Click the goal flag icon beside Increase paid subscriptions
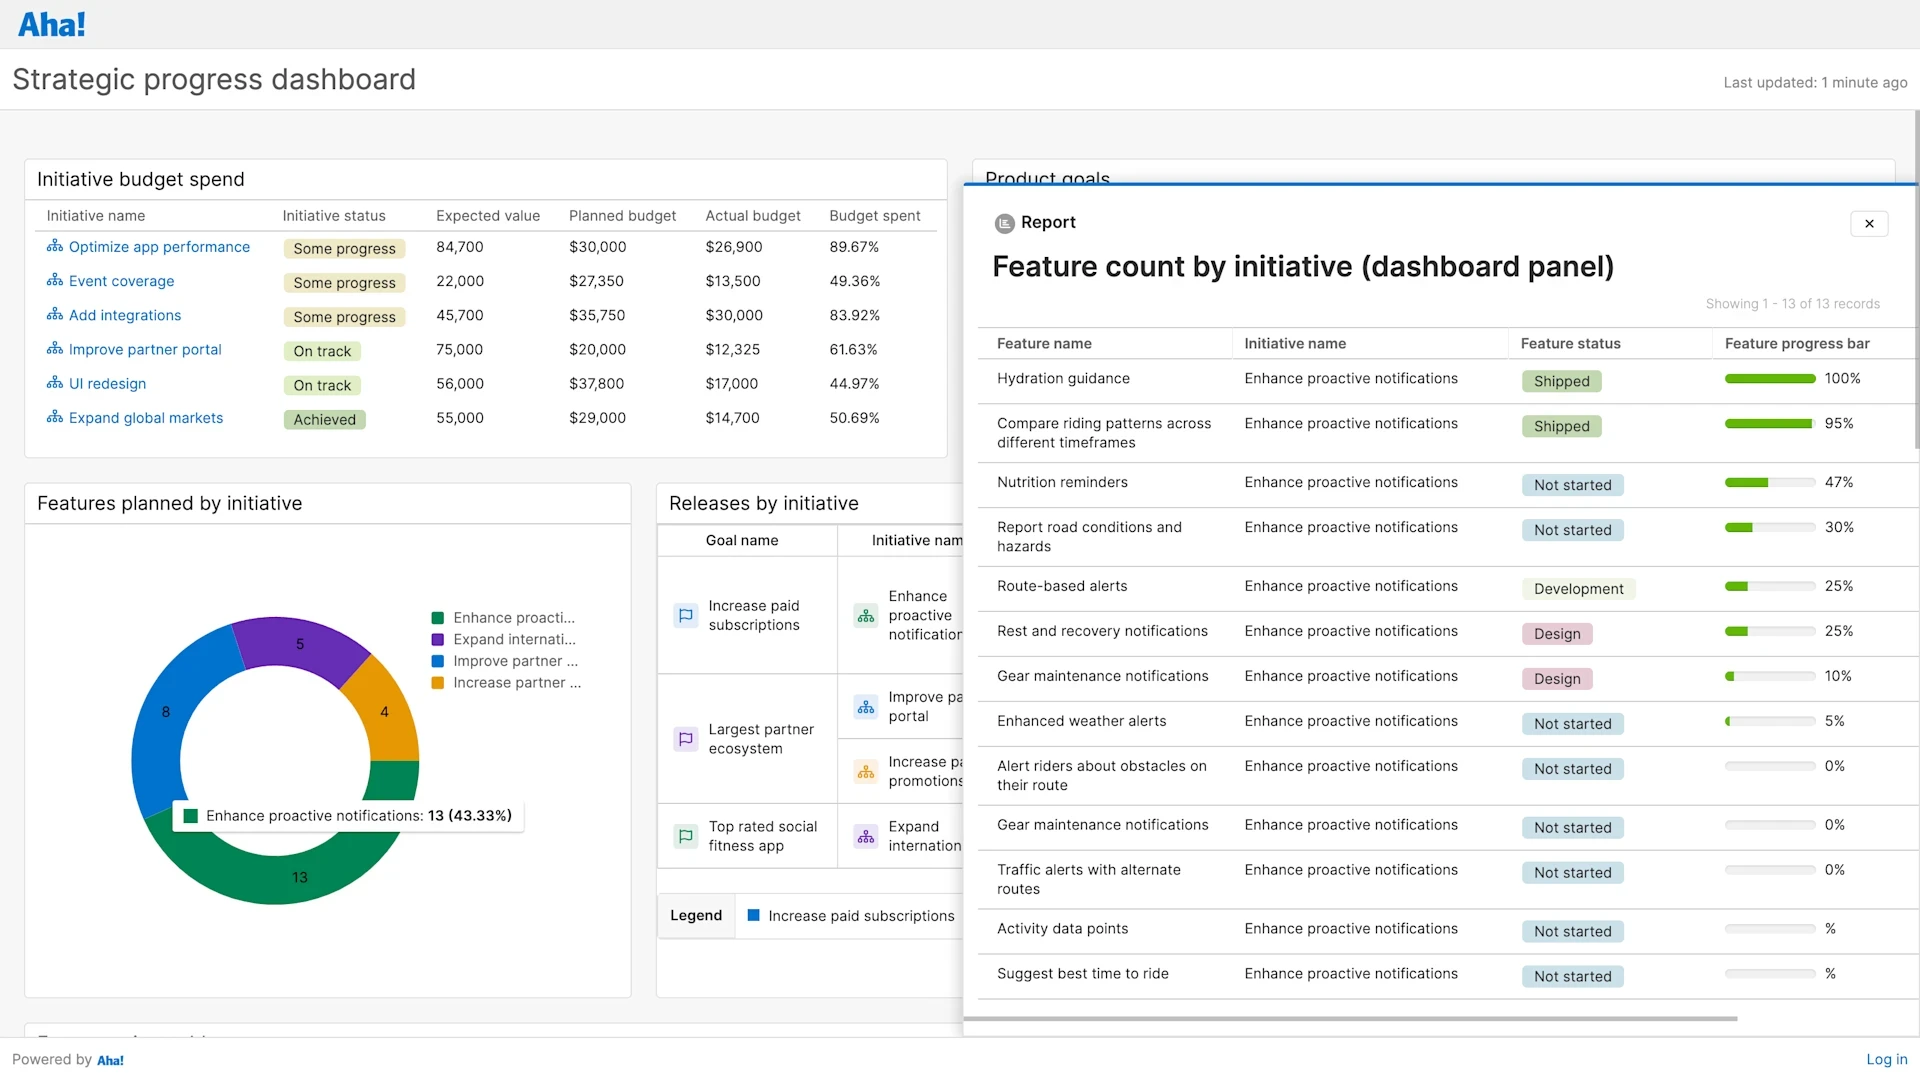Screen dimensions: 1920x1080 [x=686, y=616]
